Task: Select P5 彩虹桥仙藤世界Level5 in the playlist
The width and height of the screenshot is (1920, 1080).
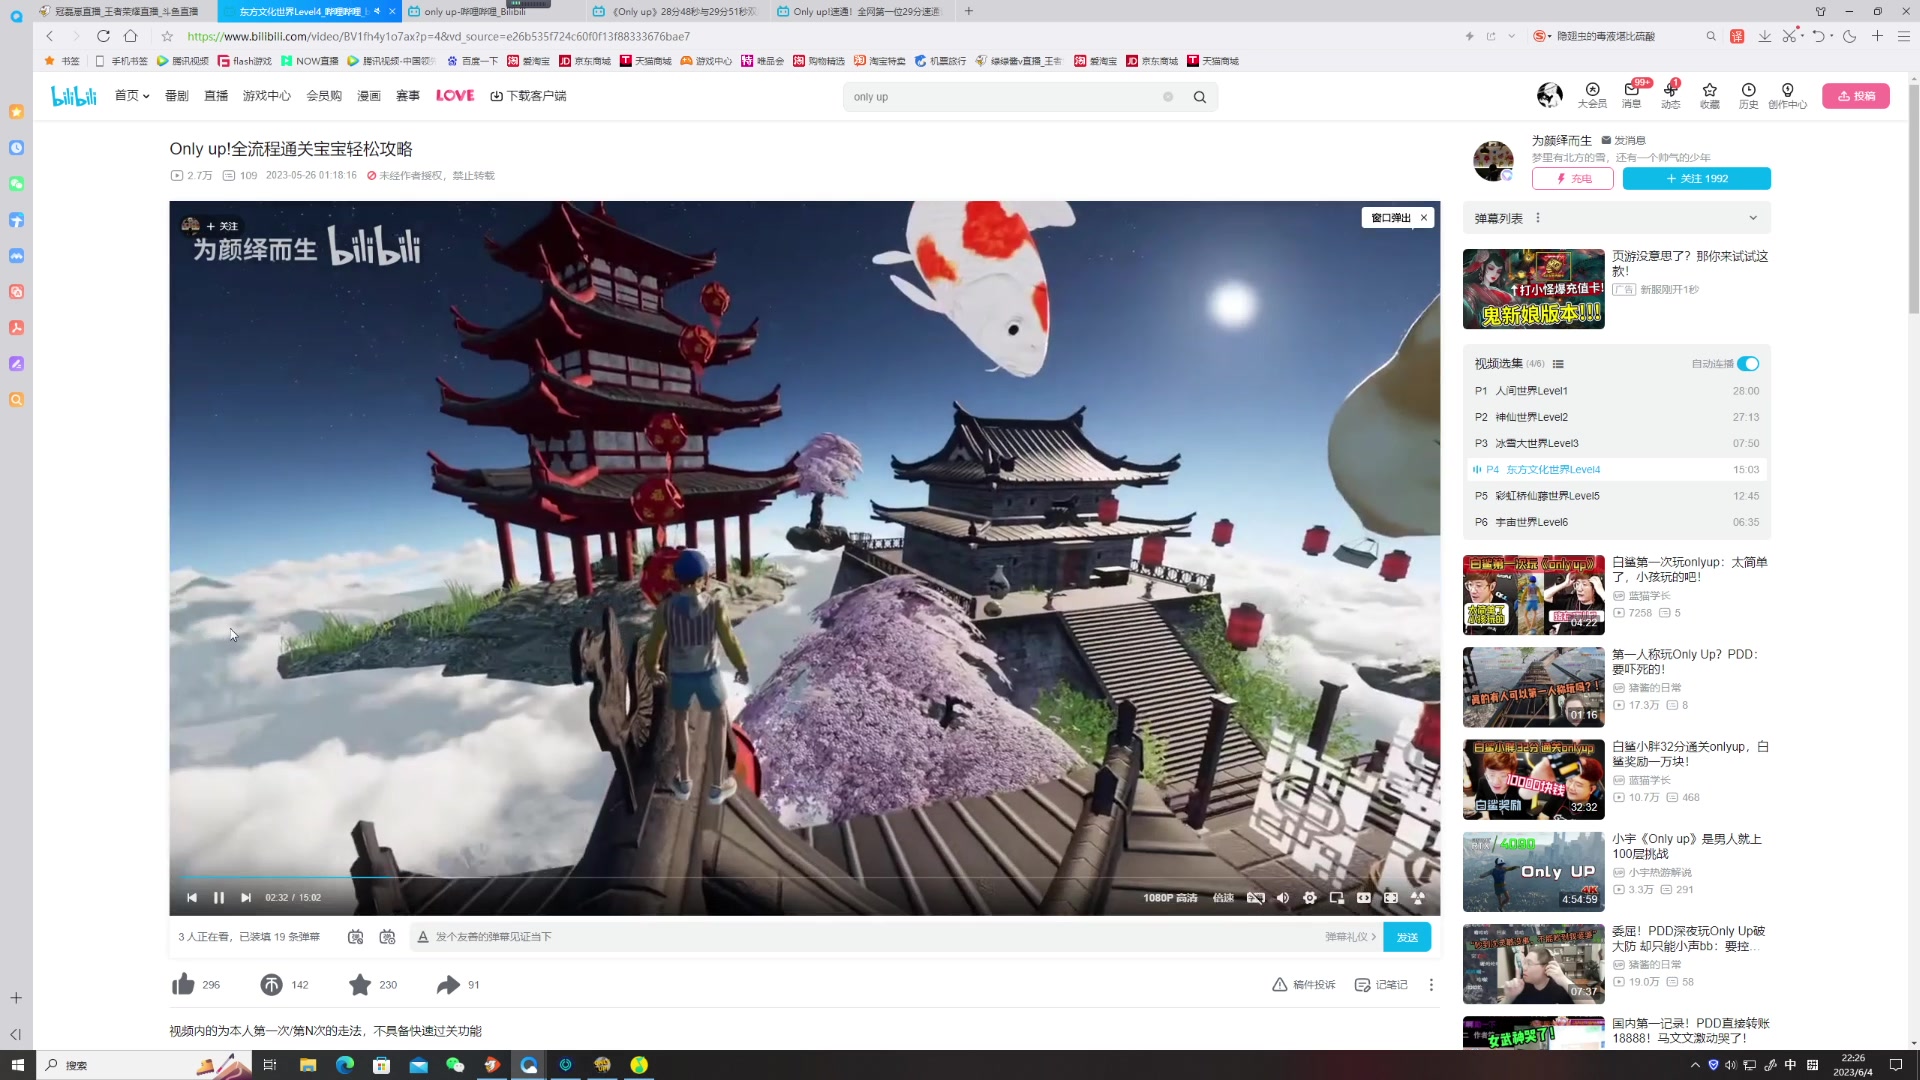Action: [x=1616, y=496]
